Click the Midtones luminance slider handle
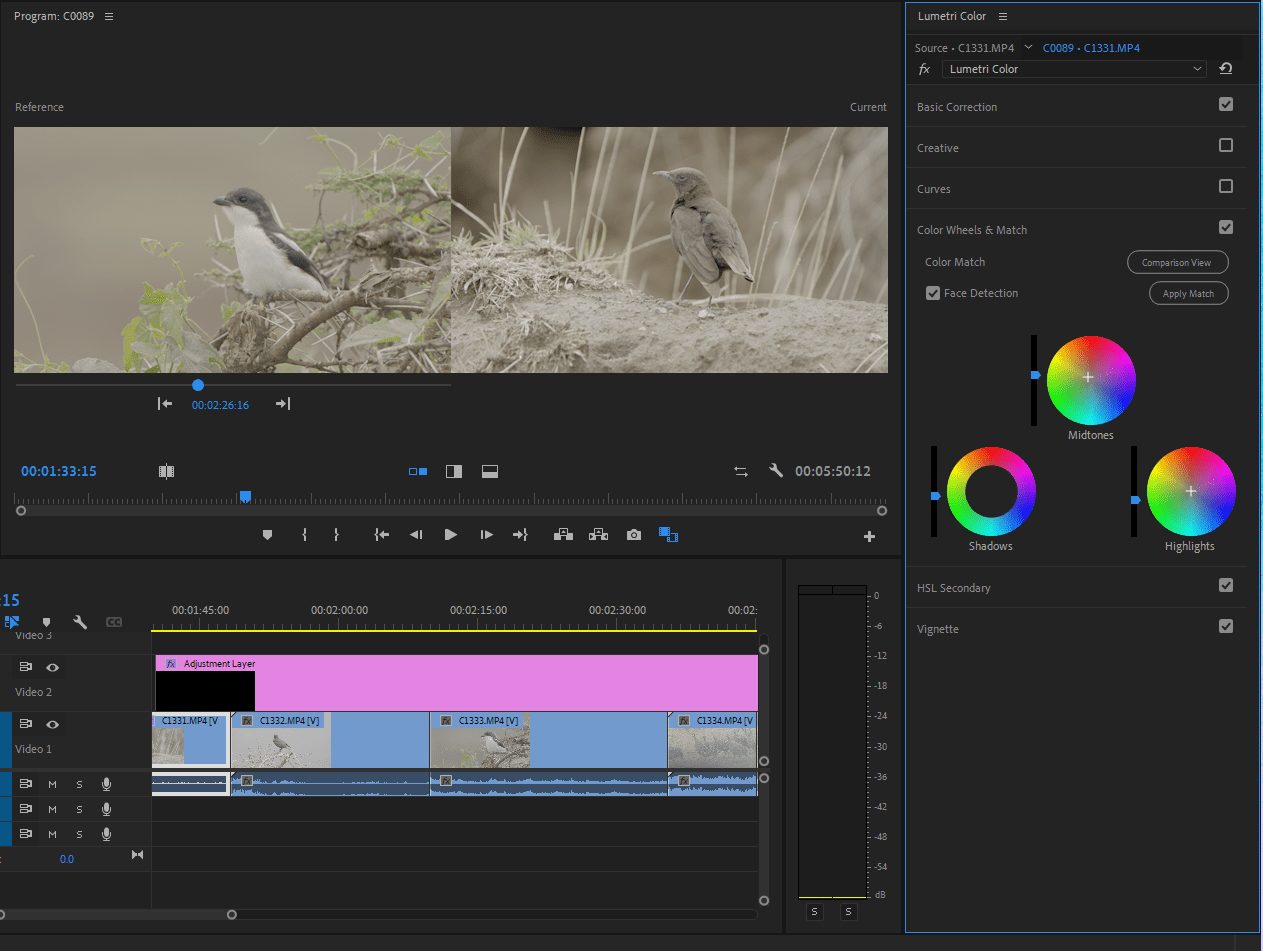 coord(1036,375)
